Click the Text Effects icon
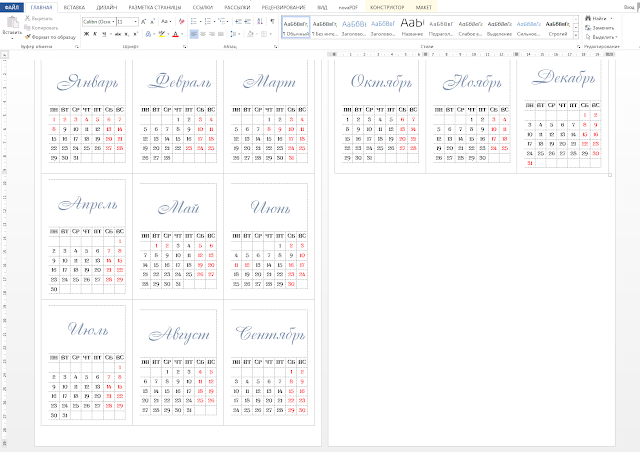Viewport: 640px width, 452px height. (x=149, y=34)
